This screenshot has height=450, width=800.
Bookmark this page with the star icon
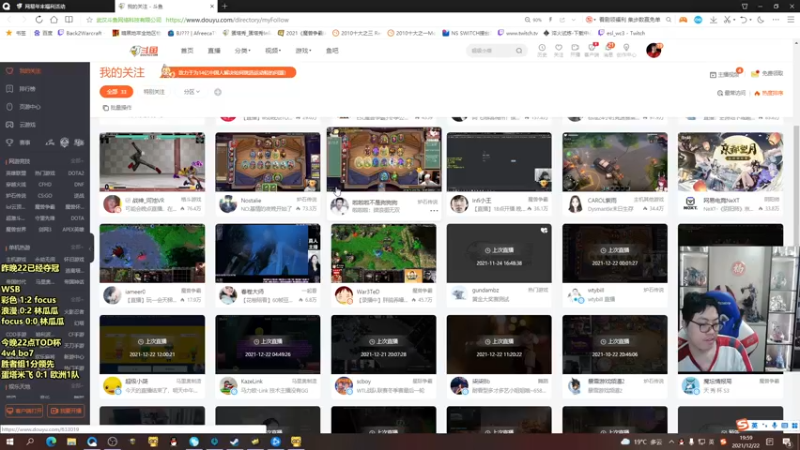coord(89,20)
